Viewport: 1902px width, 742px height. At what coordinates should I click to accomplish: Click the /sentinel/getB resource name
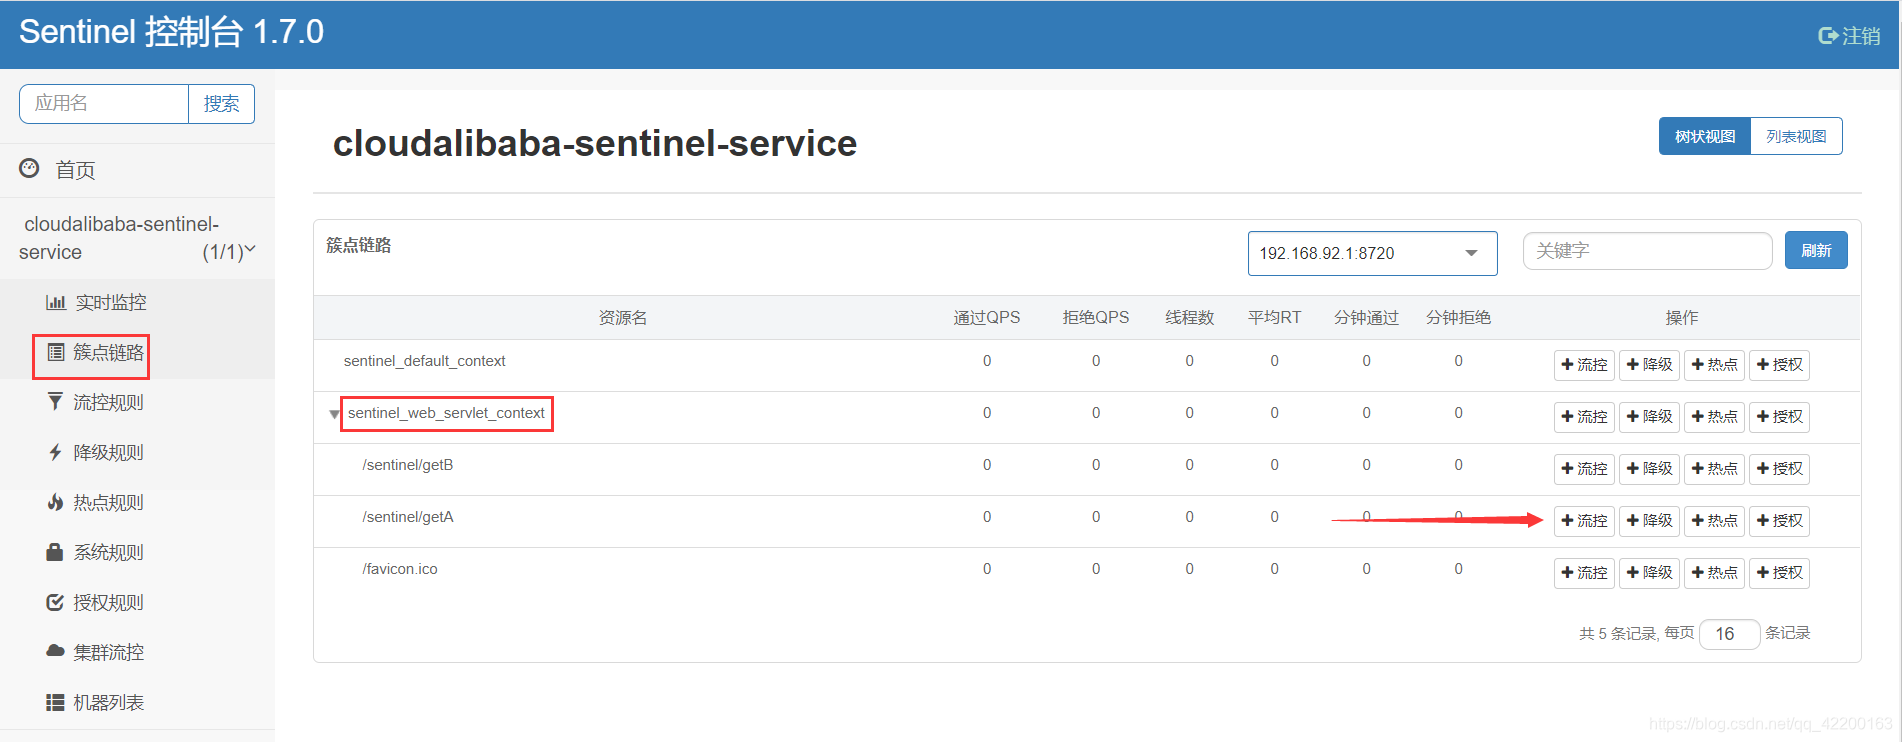(x=407, y=465)
